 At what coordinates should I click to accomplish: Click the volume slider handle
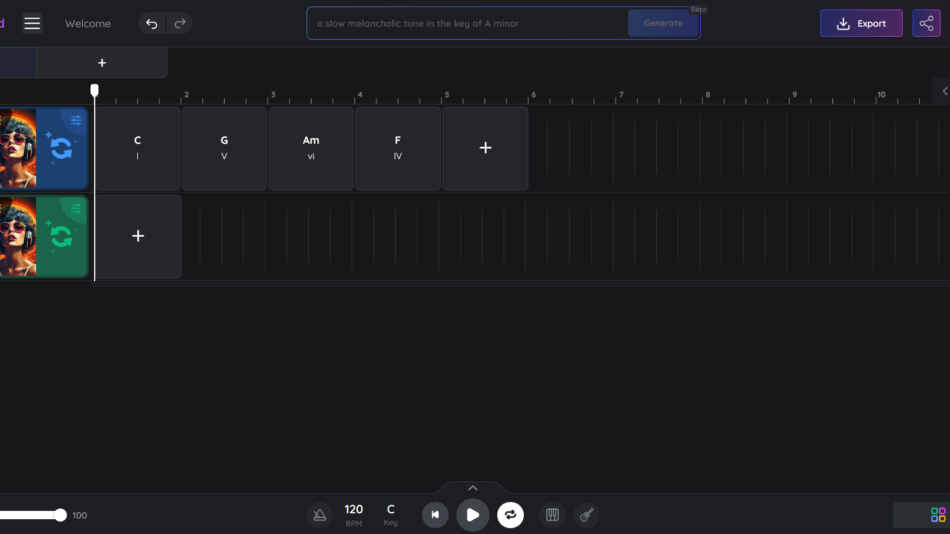point(61,515)
